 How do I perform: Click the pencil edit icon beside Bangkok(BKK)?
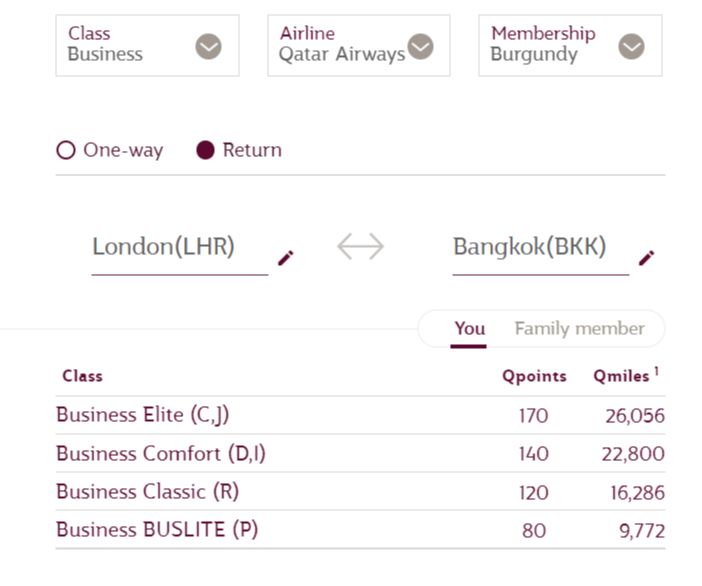pos(646,258)
